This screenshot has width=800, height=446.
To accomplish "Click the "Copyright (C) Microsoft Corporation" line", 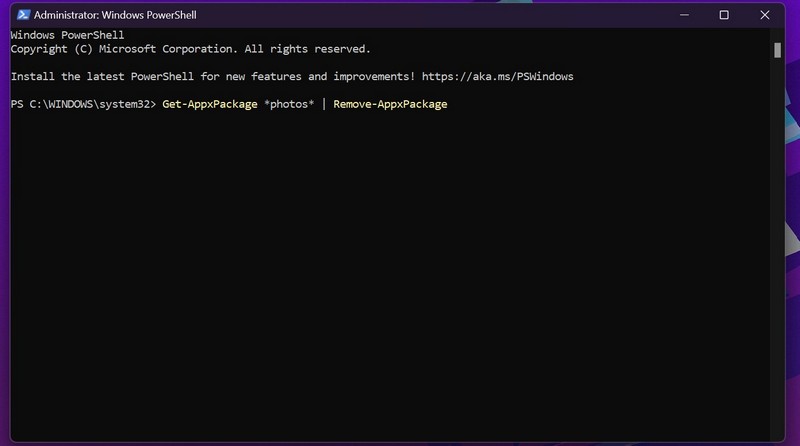I will pos(190,49).
